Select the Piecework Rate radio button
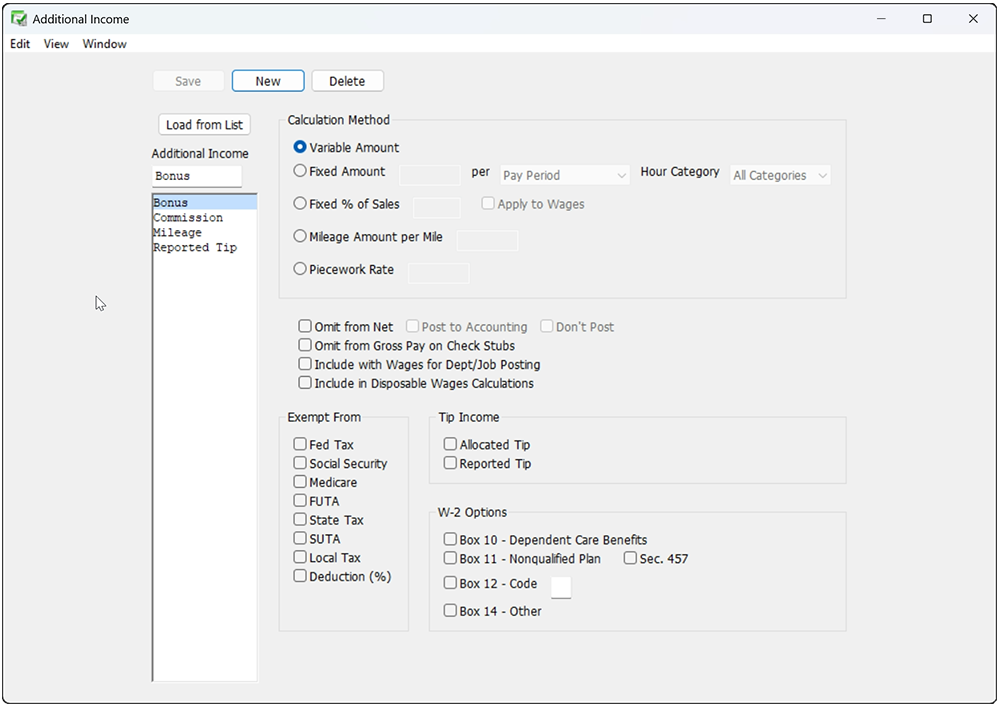This screenshot has width=1000, height=706. click(x=300, y=268)
